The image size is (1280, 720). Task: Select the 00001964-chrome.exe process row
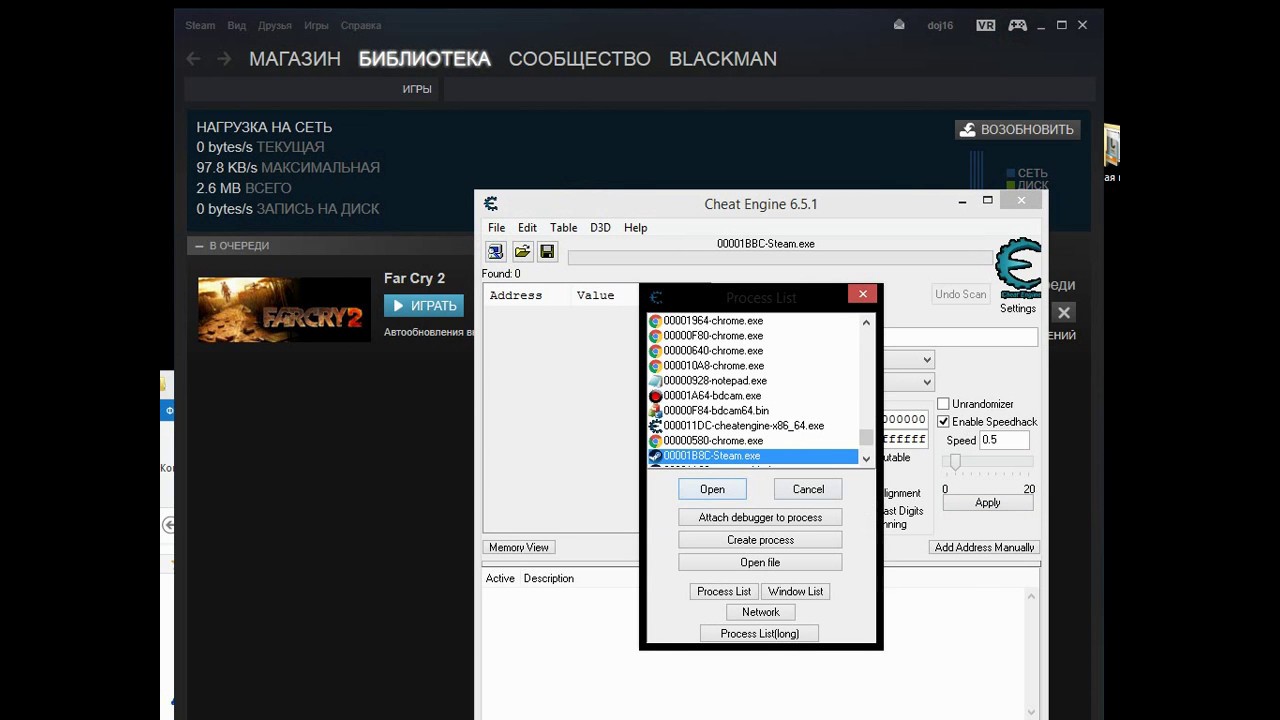coord(753,321)
